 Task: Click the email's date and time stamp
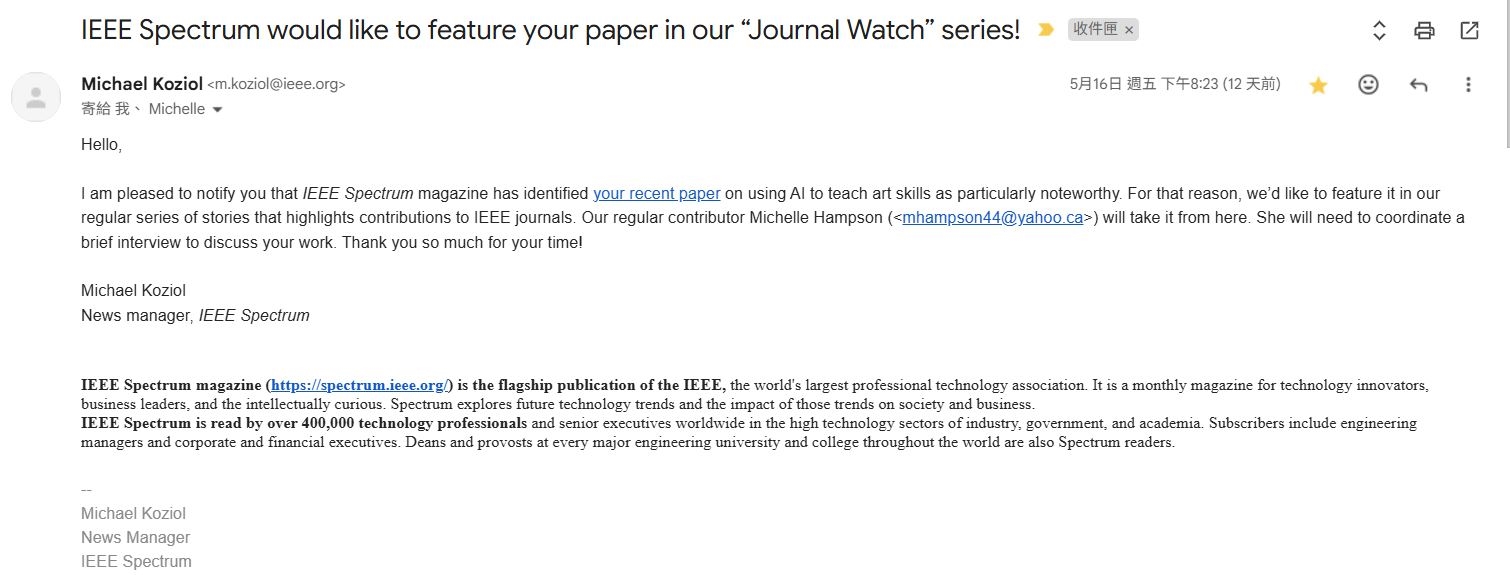tap(1174, 84)
